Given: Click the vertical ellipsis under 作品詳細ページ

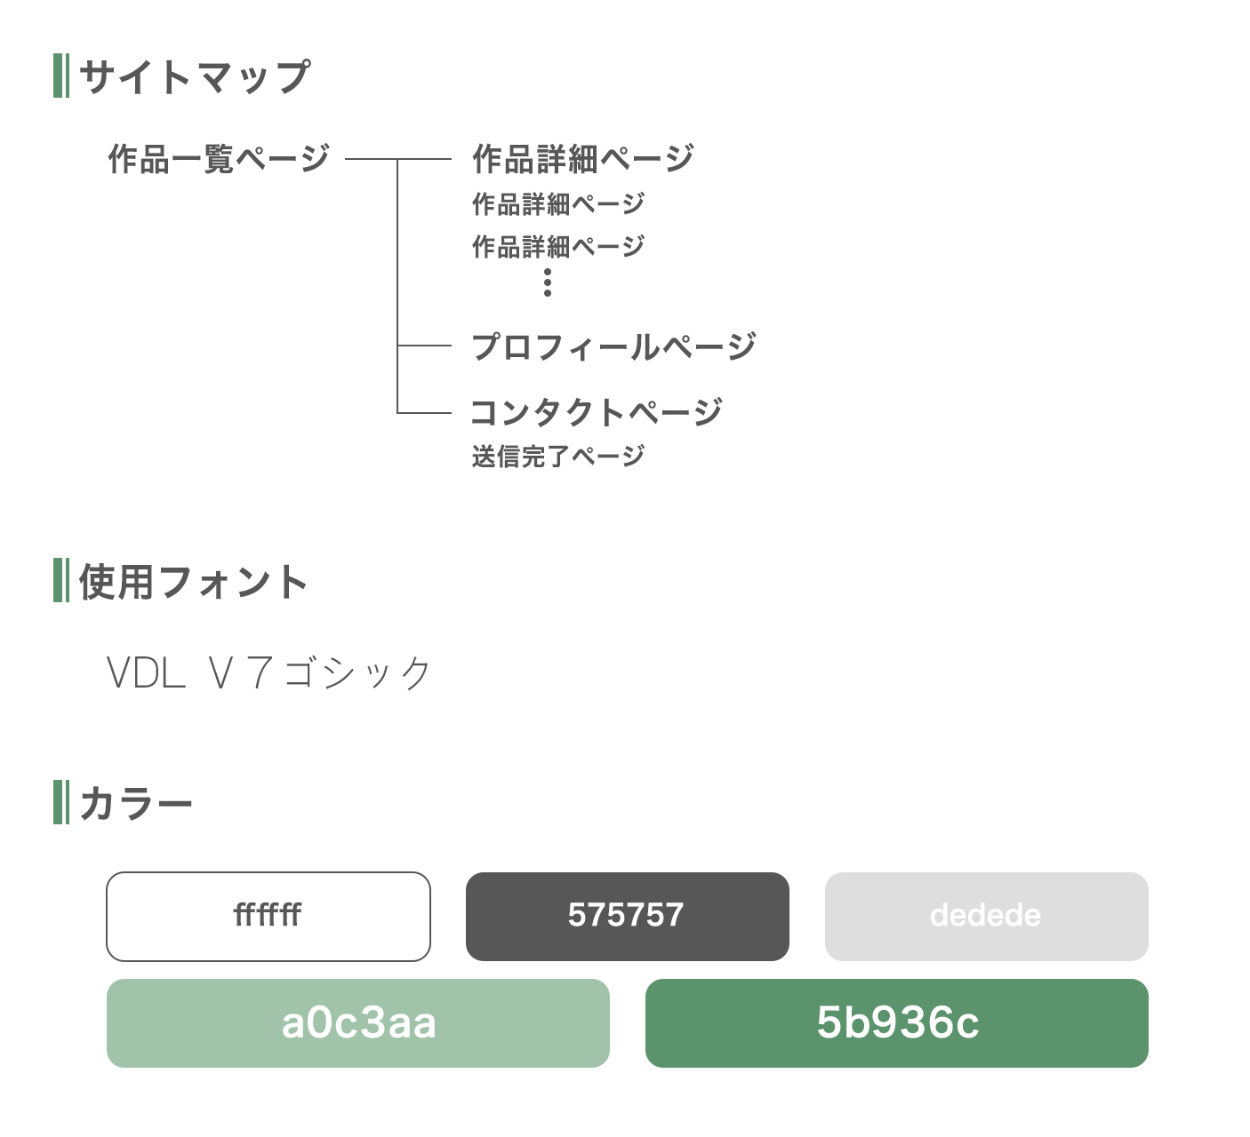Looking at the screenshot, I should click(x=547, y=283).
